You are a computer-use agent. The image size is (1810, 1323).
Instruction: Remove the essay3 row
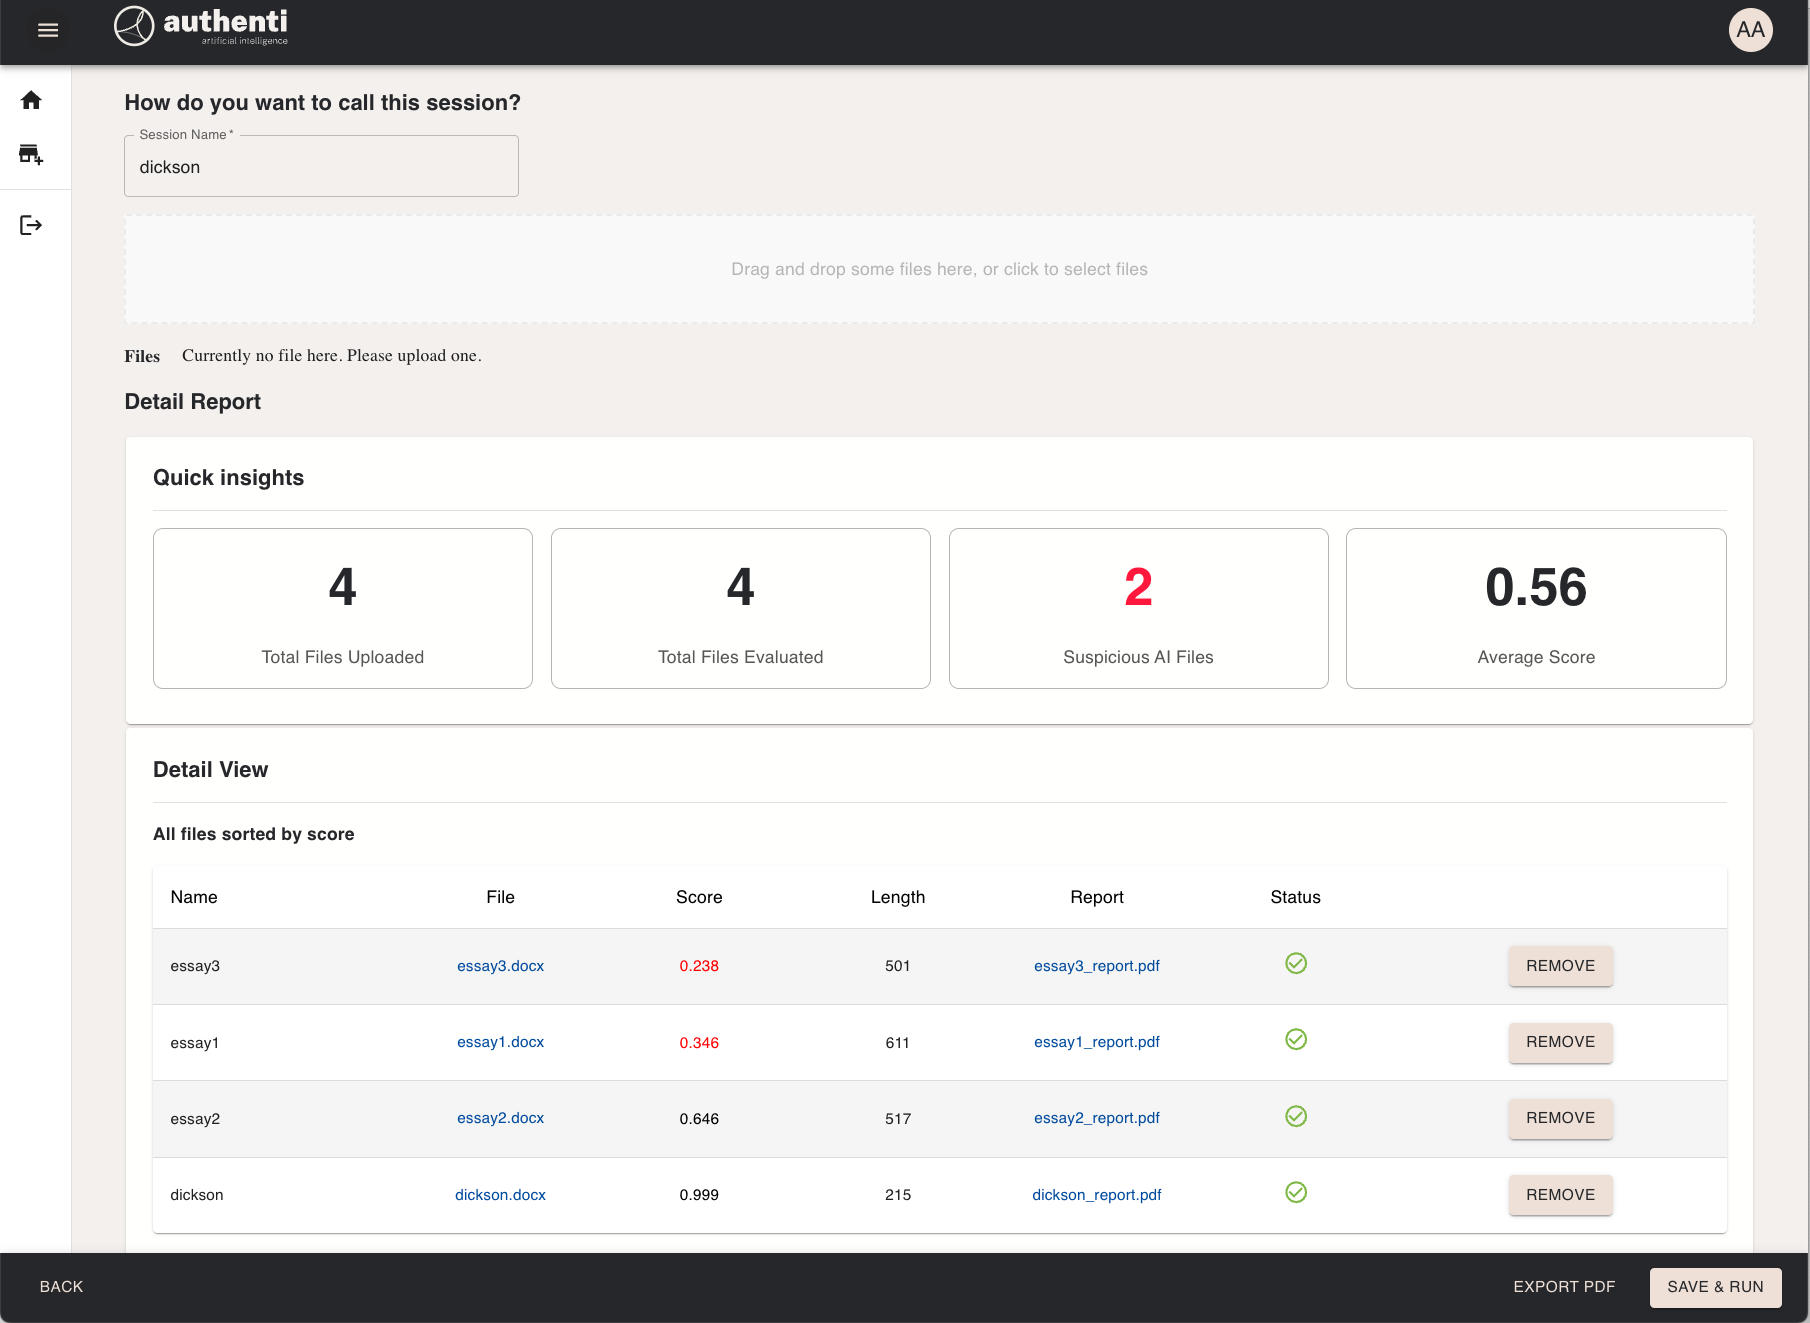tap(1560, 966)
